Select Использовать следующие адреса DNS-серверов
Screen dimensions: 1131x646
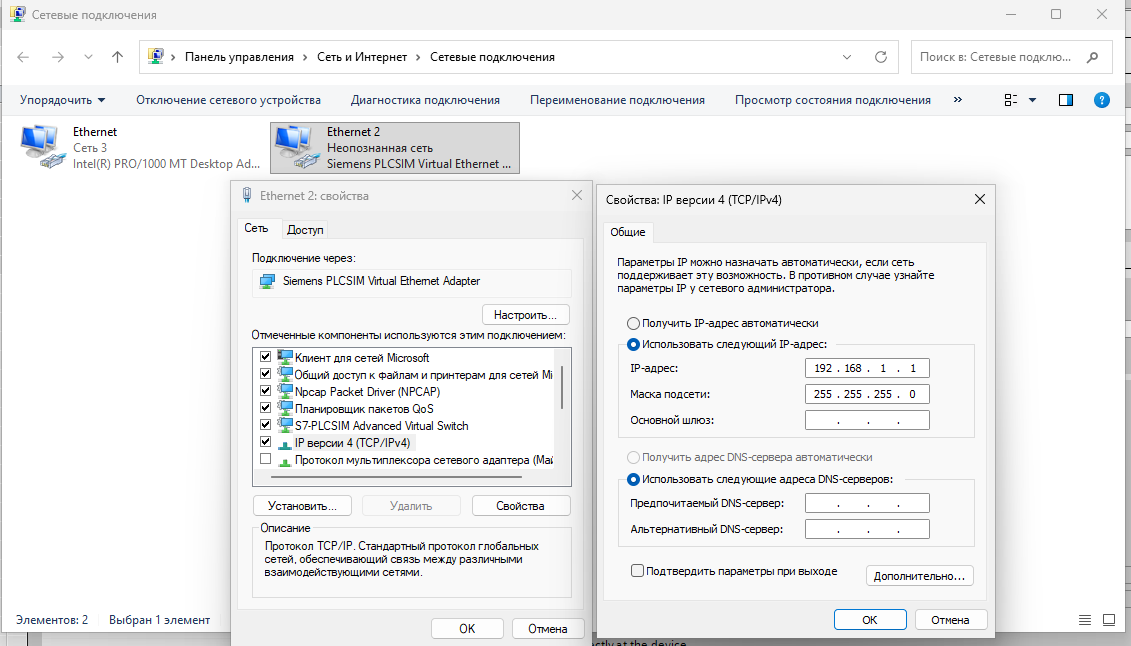(633, 479)
